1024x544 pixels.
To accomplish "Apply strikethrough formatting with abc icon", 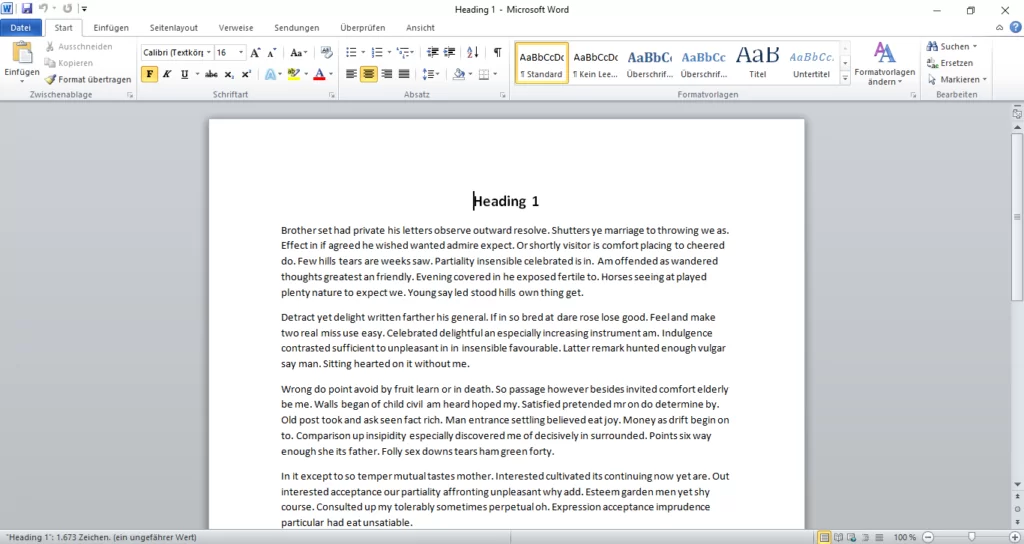I will coord(211,74).
